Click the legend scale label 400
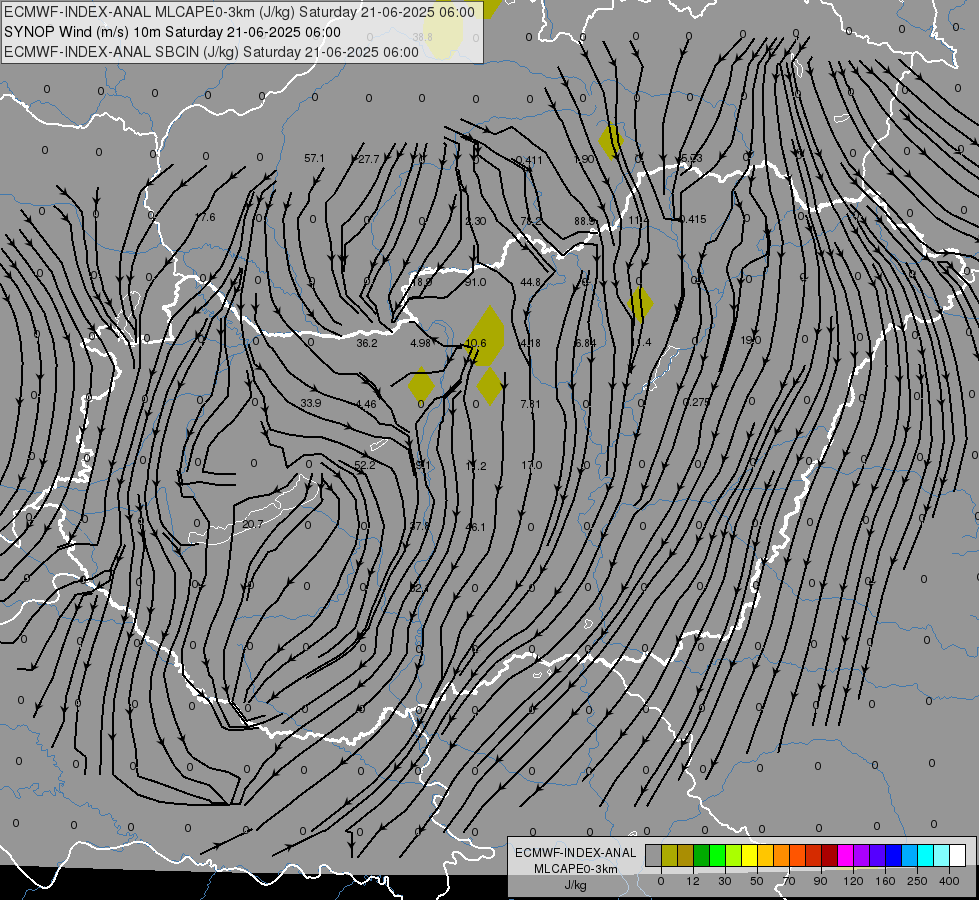Screen dimensions: 979x900 (949, 881)
